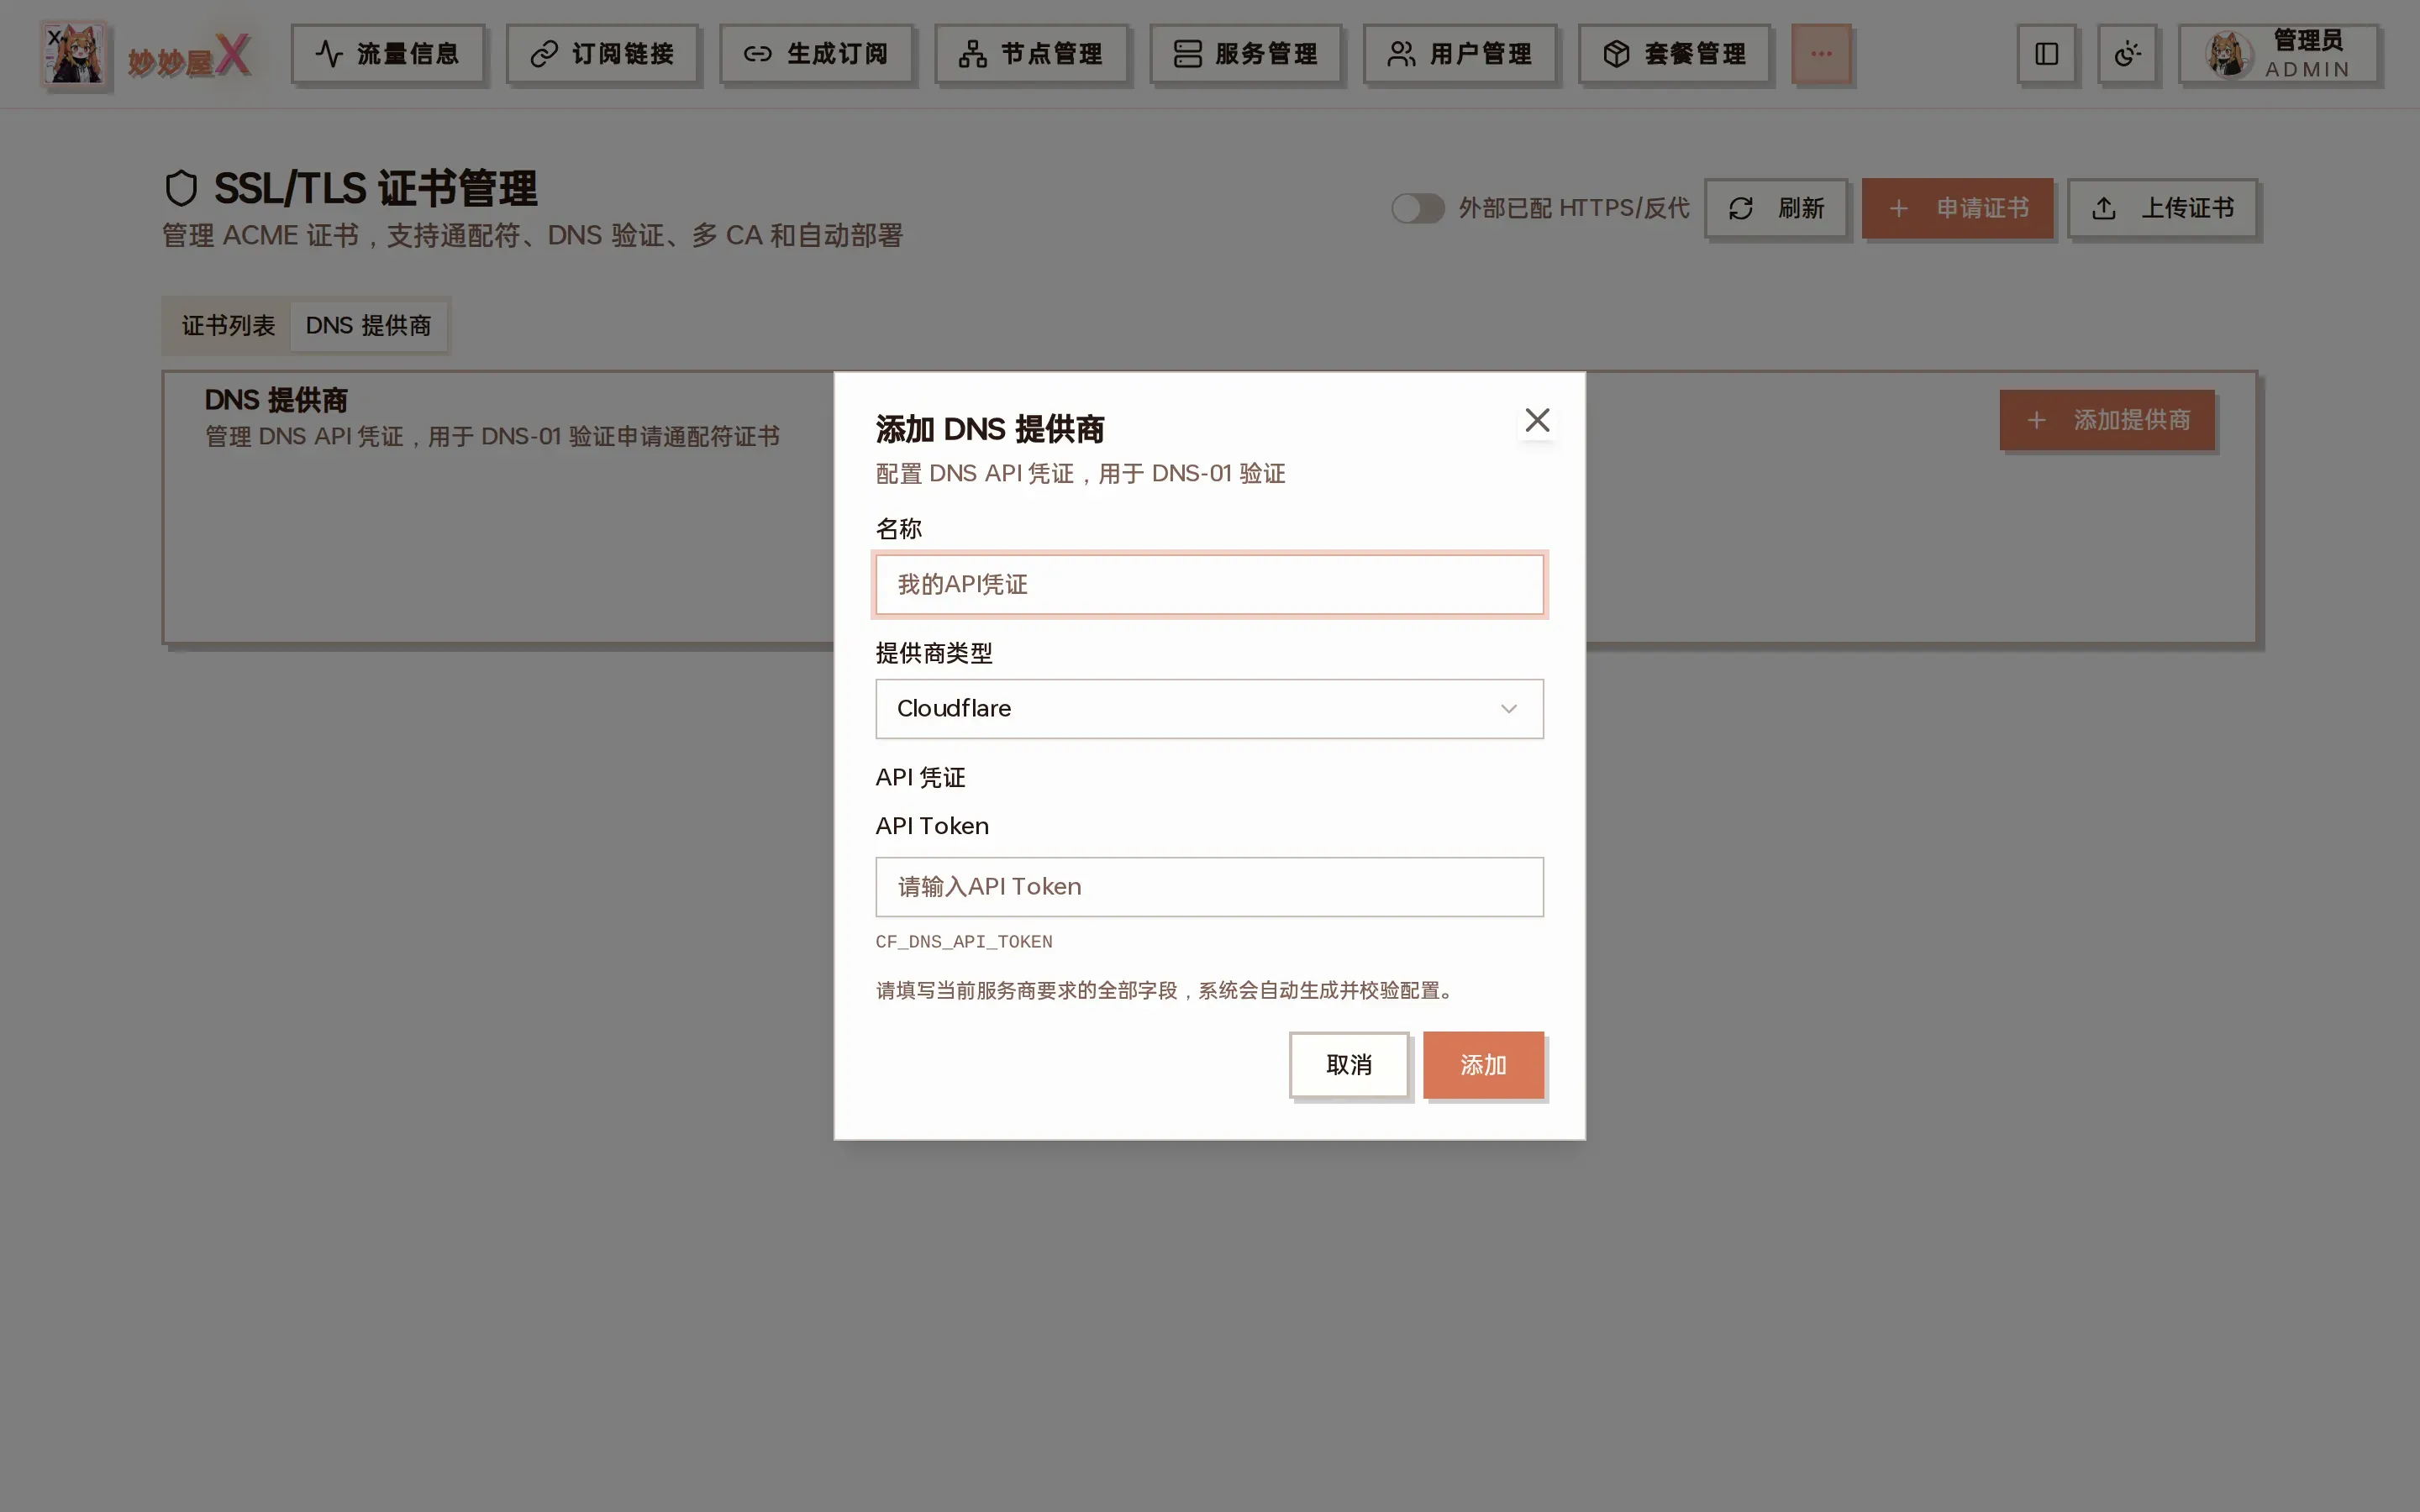Click the fox avatar site icon
Image resolution: width=2420 pixels, height=1512 pixels.
[75, 54]
